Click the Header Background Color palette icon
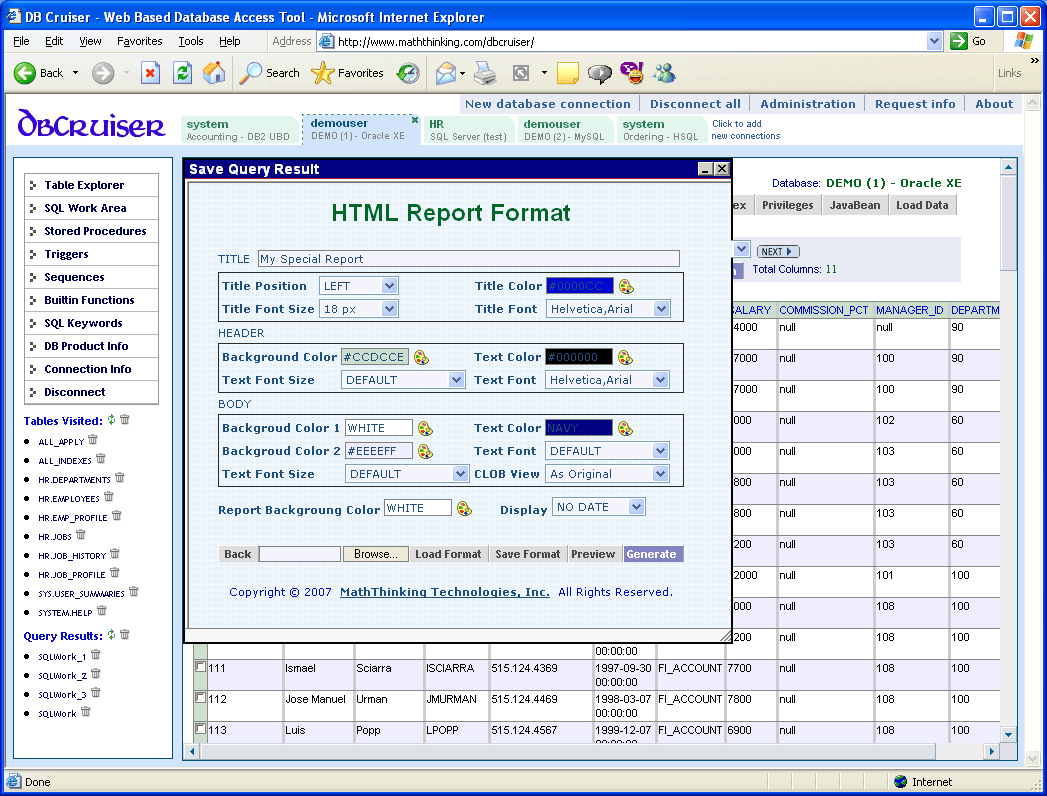Image resolution: width=1047 pixels, height=796 pixels. [421, 357]
